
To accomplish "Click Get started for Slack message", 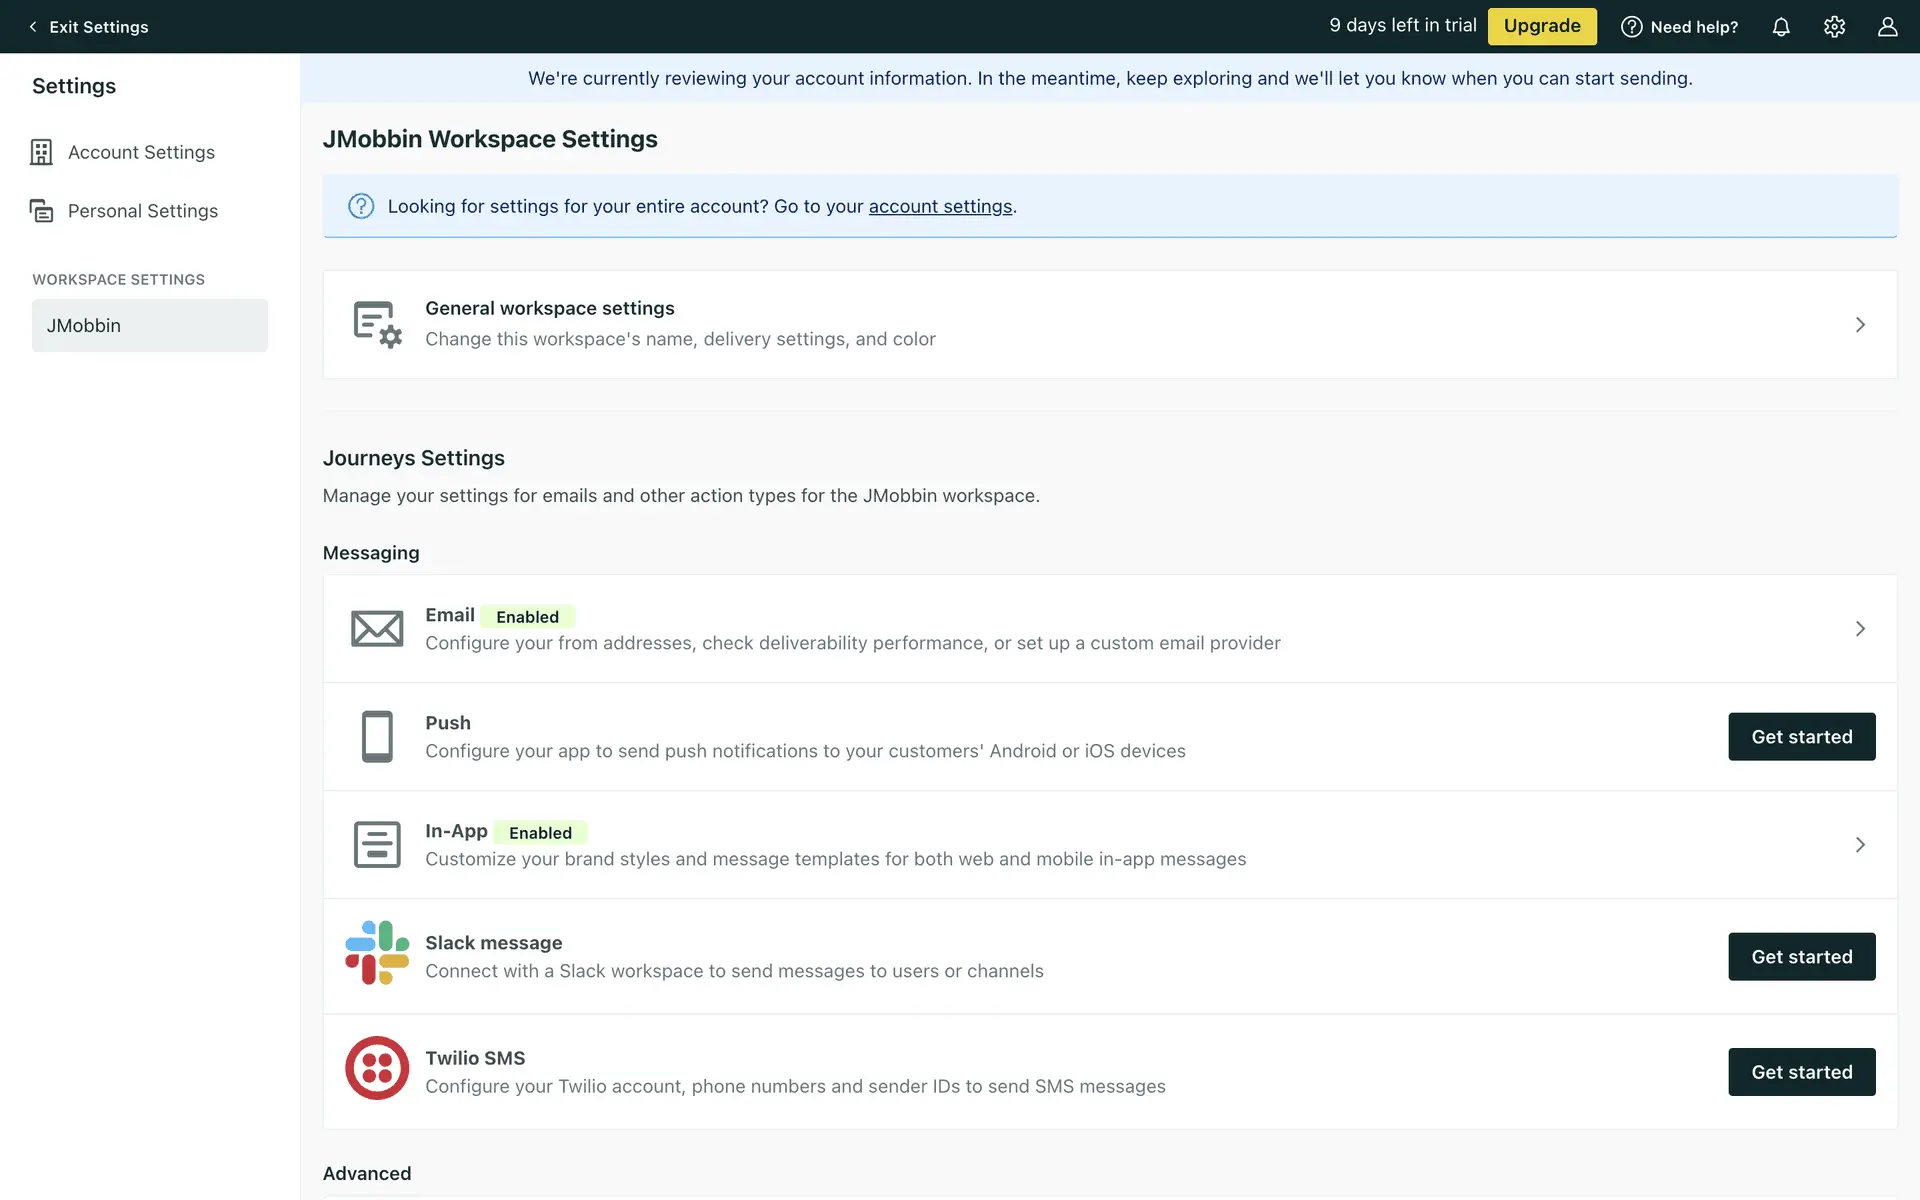I will [x=1801, y=957].
